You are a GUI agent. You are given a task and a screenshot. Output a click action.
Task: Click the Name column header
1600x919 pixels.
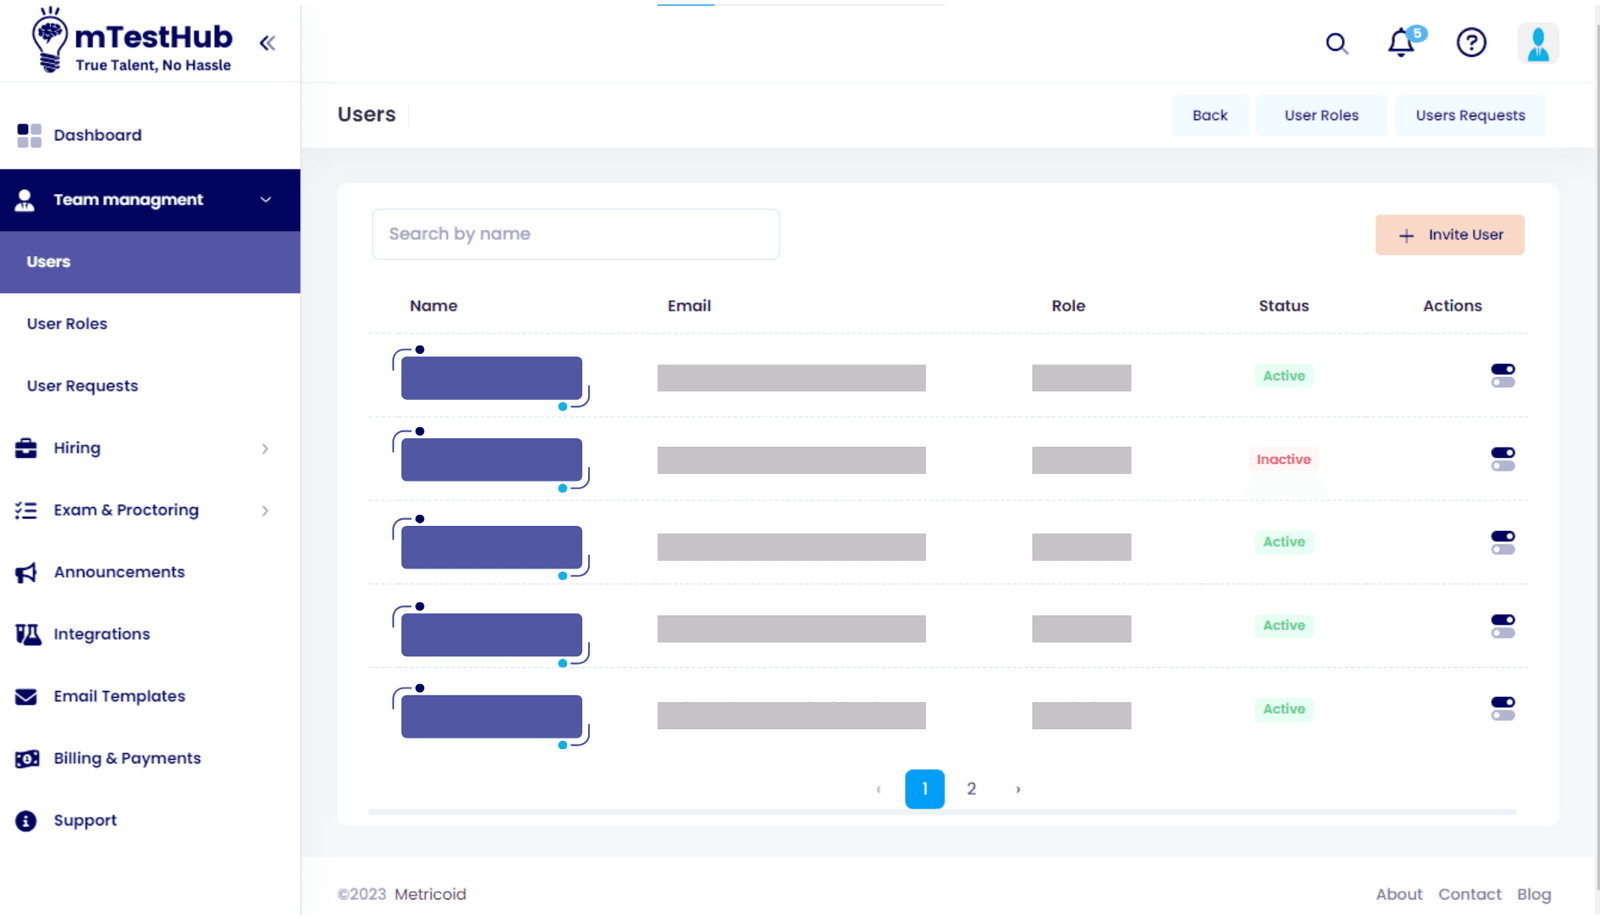click(x=433, y=306)
